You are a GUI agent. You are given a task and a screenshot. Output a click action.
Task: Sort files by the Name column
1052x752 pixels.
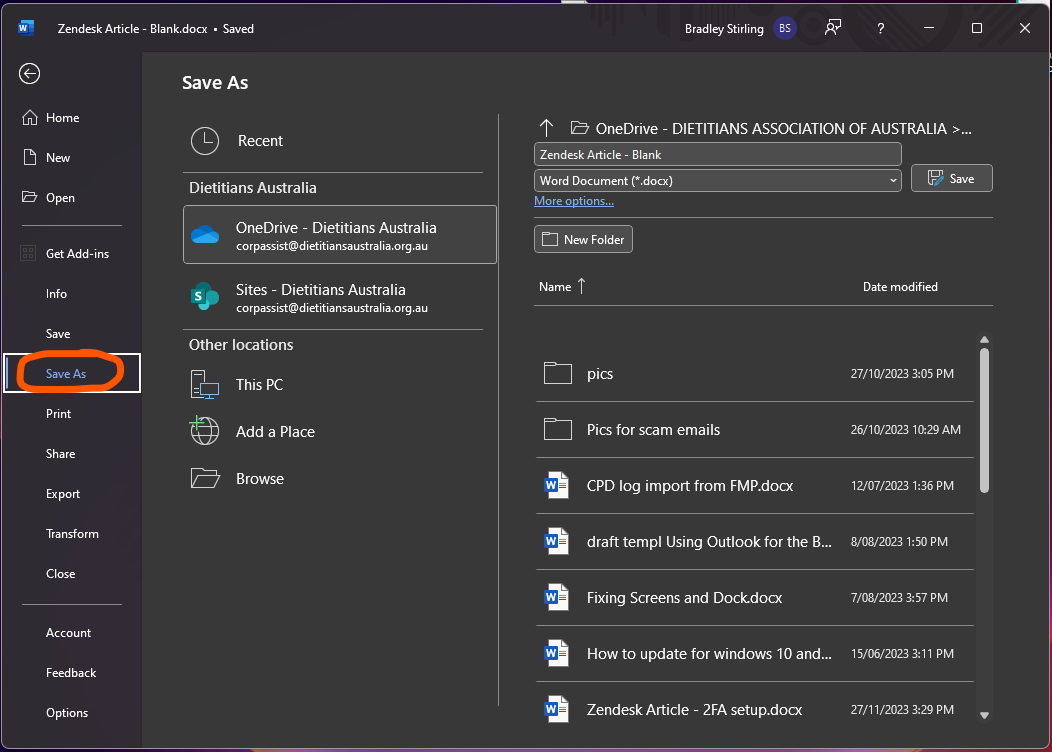click(560, 286)
